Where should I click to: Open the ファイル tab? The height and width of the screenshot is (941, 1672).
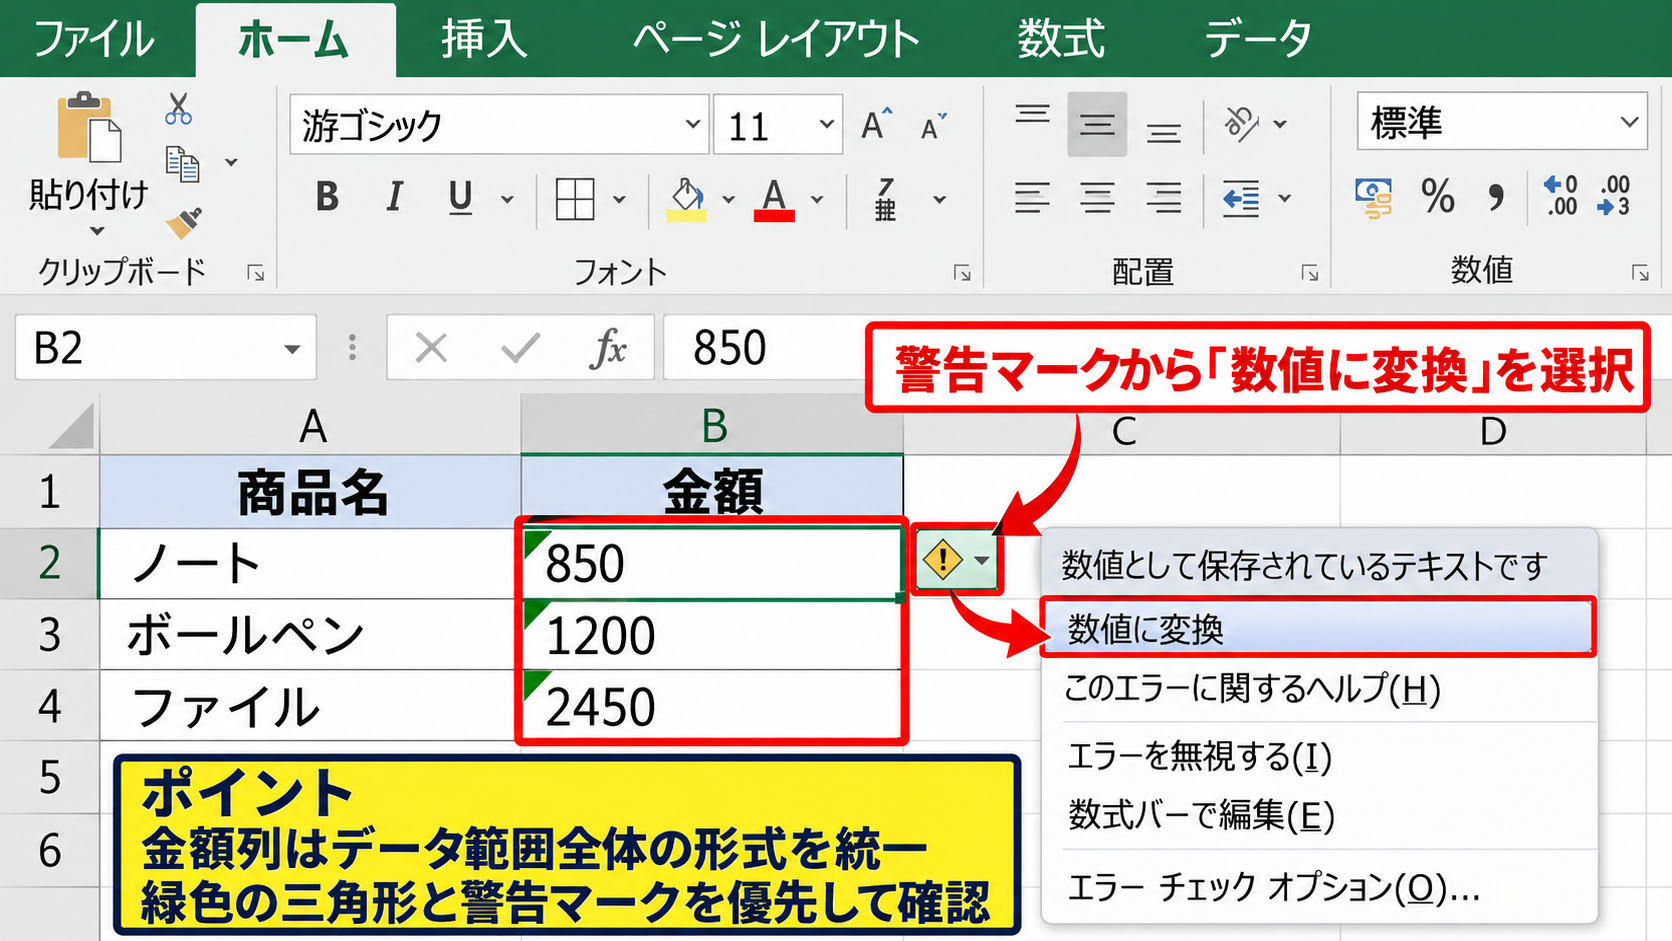coord(93,39)
